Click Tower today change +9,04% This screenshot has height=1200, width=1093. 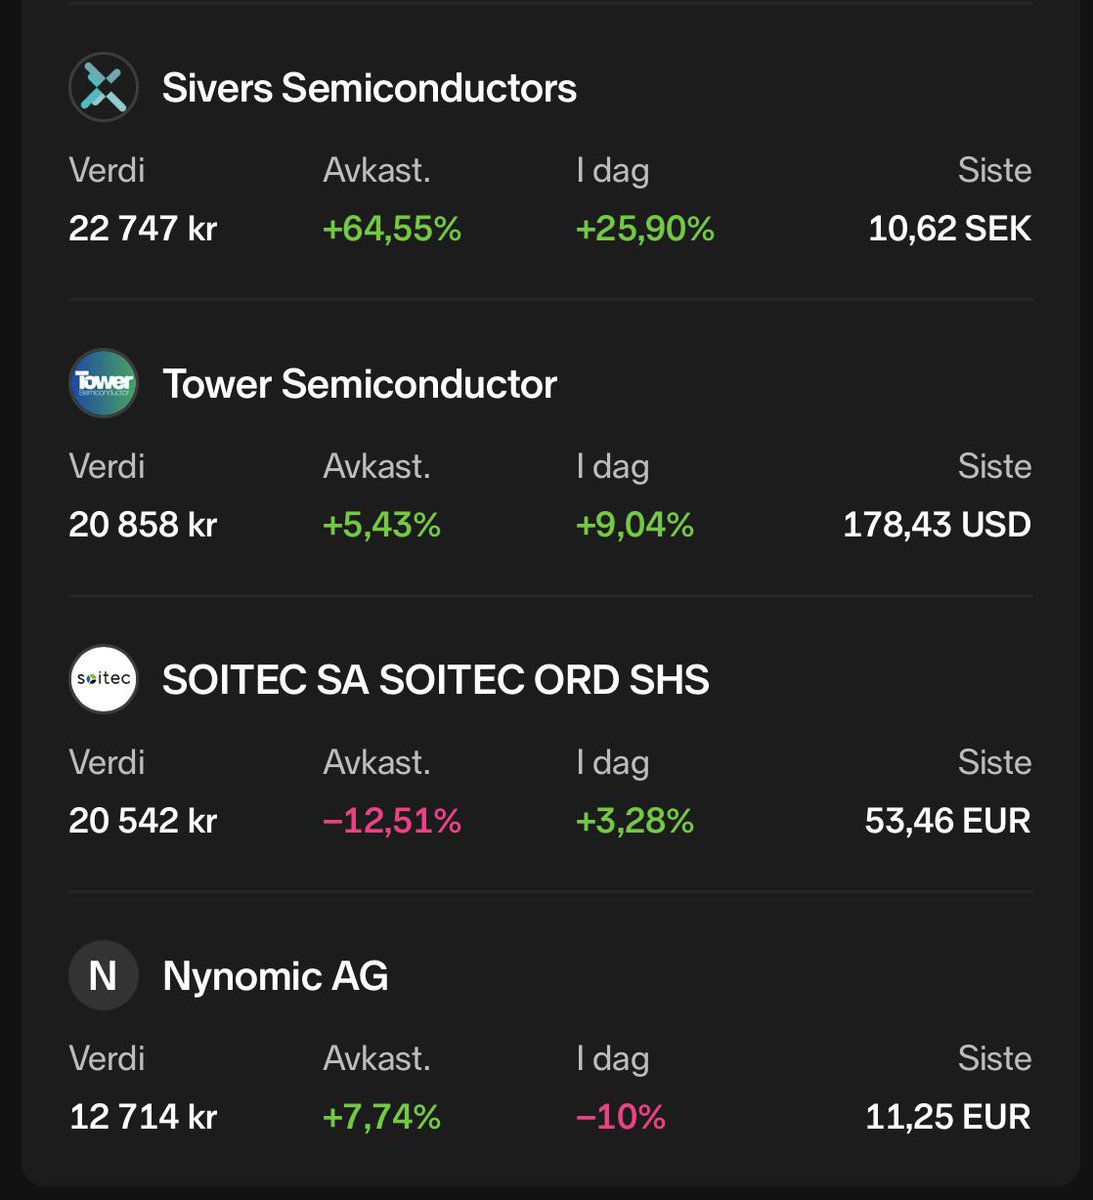tap(635, 525)
